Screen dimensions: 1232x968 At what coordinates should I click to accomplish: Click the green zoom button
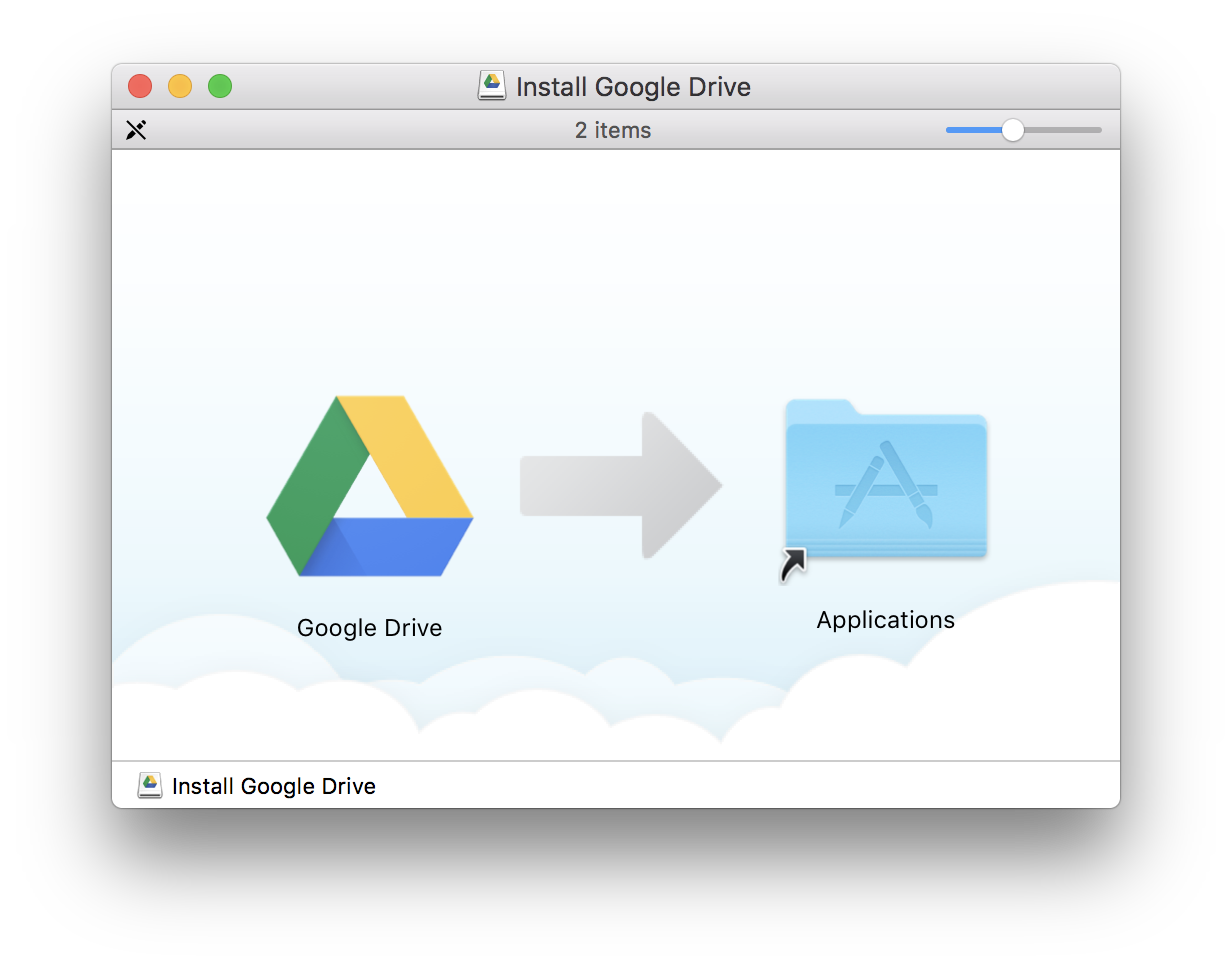[x=219, y=86]
